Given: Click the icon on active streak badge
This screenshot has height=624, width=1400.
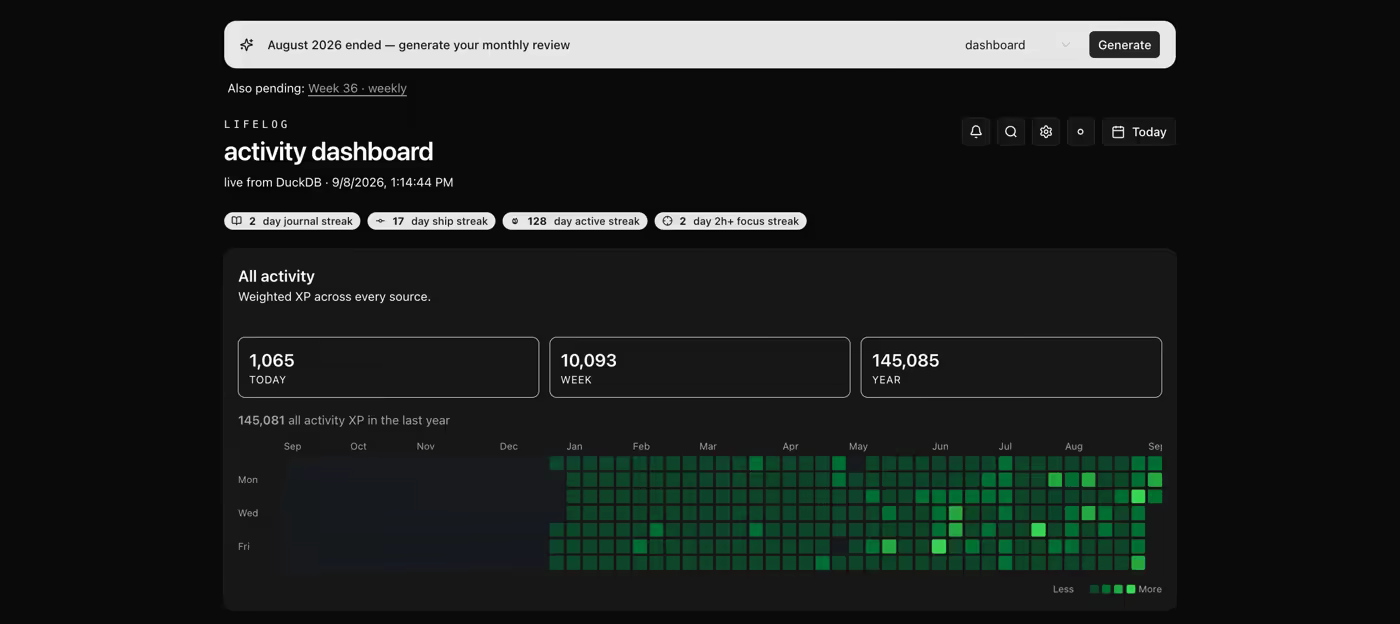Looking at the screenshot, I should (515, 221).
